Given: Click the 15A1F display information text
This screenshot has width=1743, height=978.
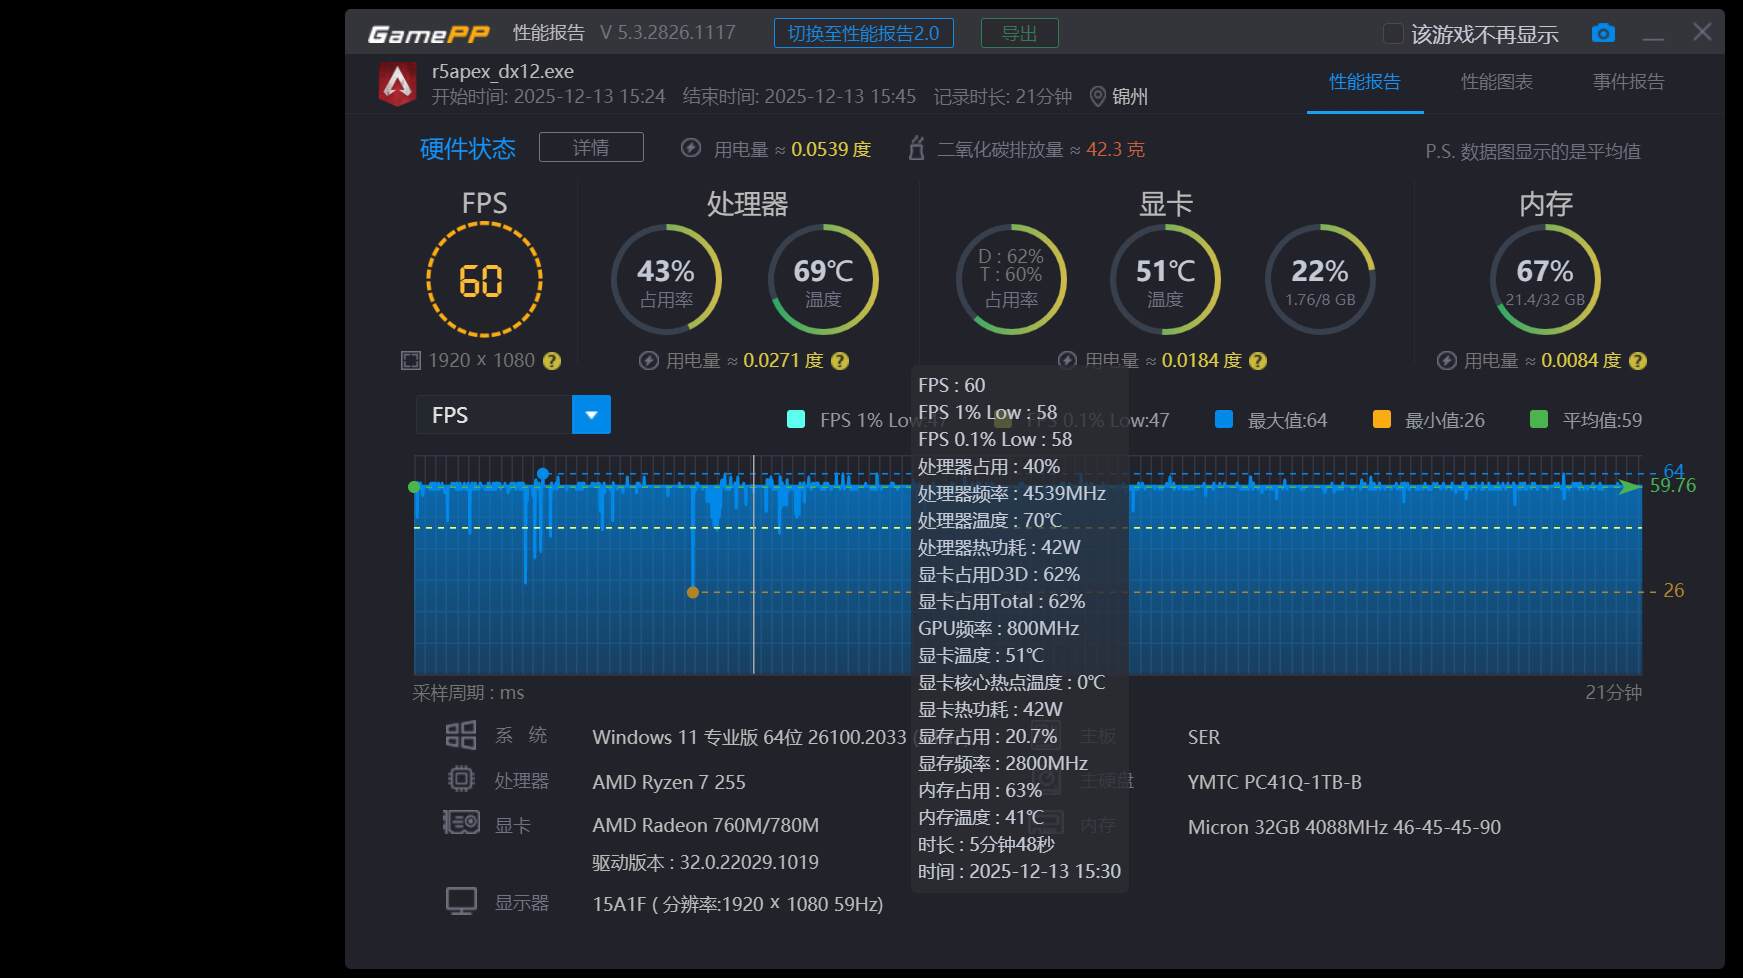Looking at the screenshot, I should pos(738,904).
